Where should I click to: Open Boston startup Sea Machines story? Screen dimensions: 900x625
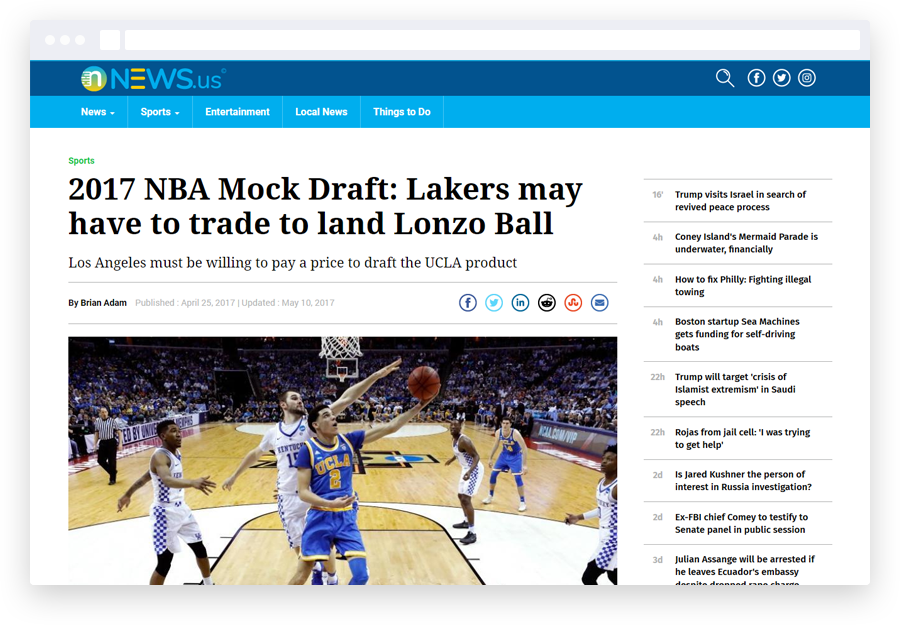[x=737, y=334]
